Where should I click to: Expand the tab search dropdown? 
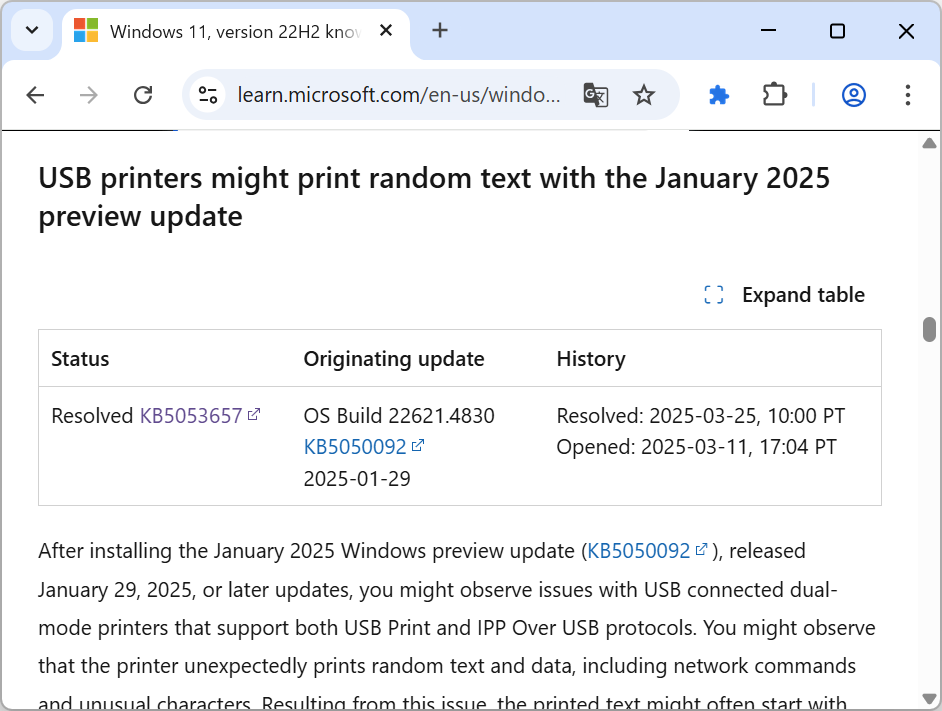(32, 31)
